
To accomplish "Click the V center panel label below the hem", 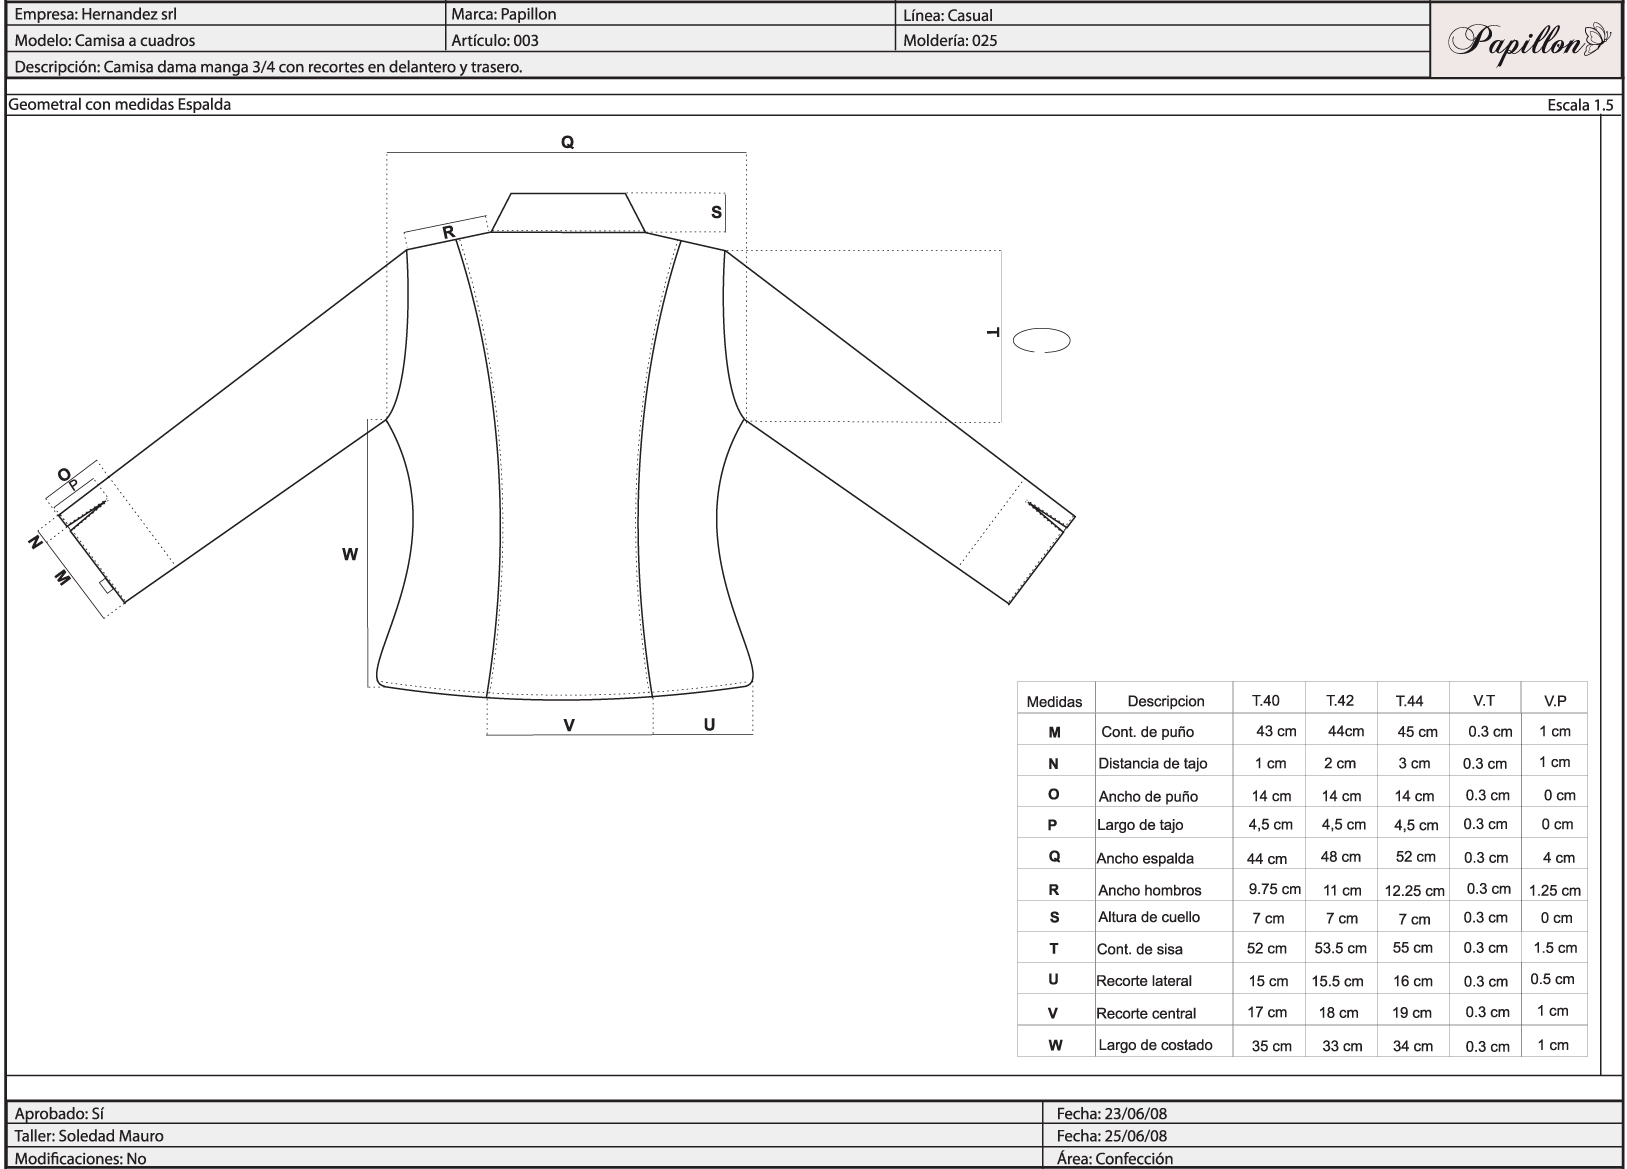I will tap(569, 725).
